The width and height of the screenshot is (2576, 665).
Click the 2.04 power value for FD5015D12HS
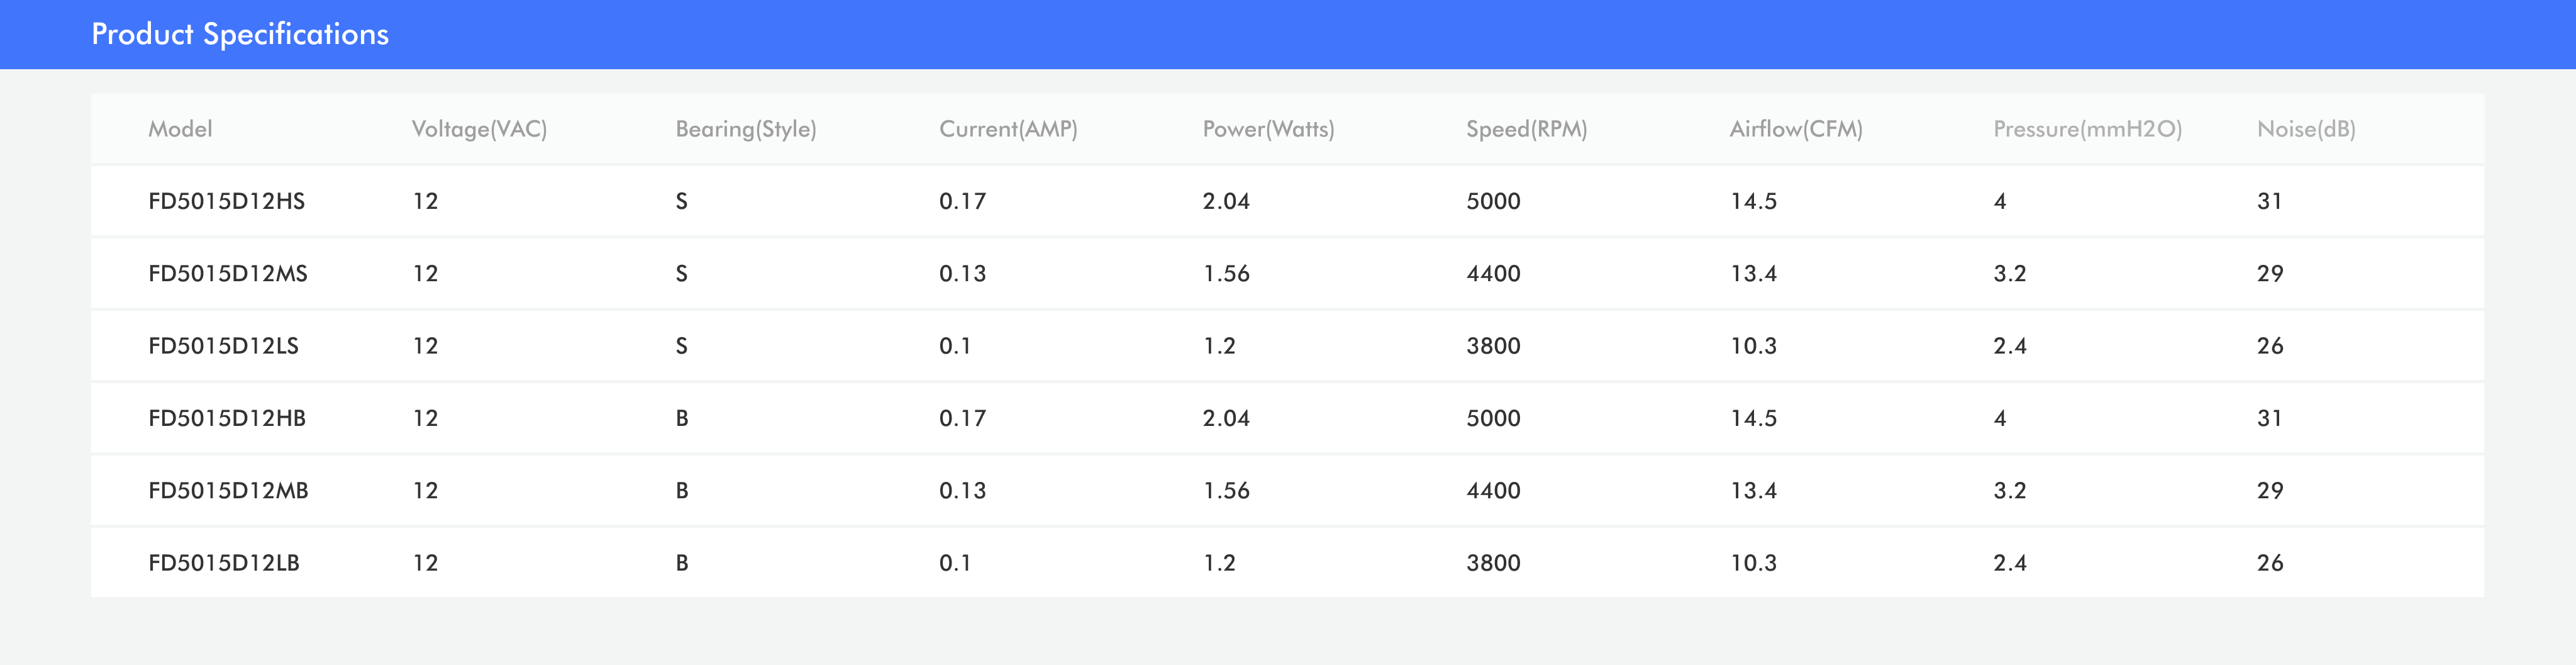tap(1225, 201)
